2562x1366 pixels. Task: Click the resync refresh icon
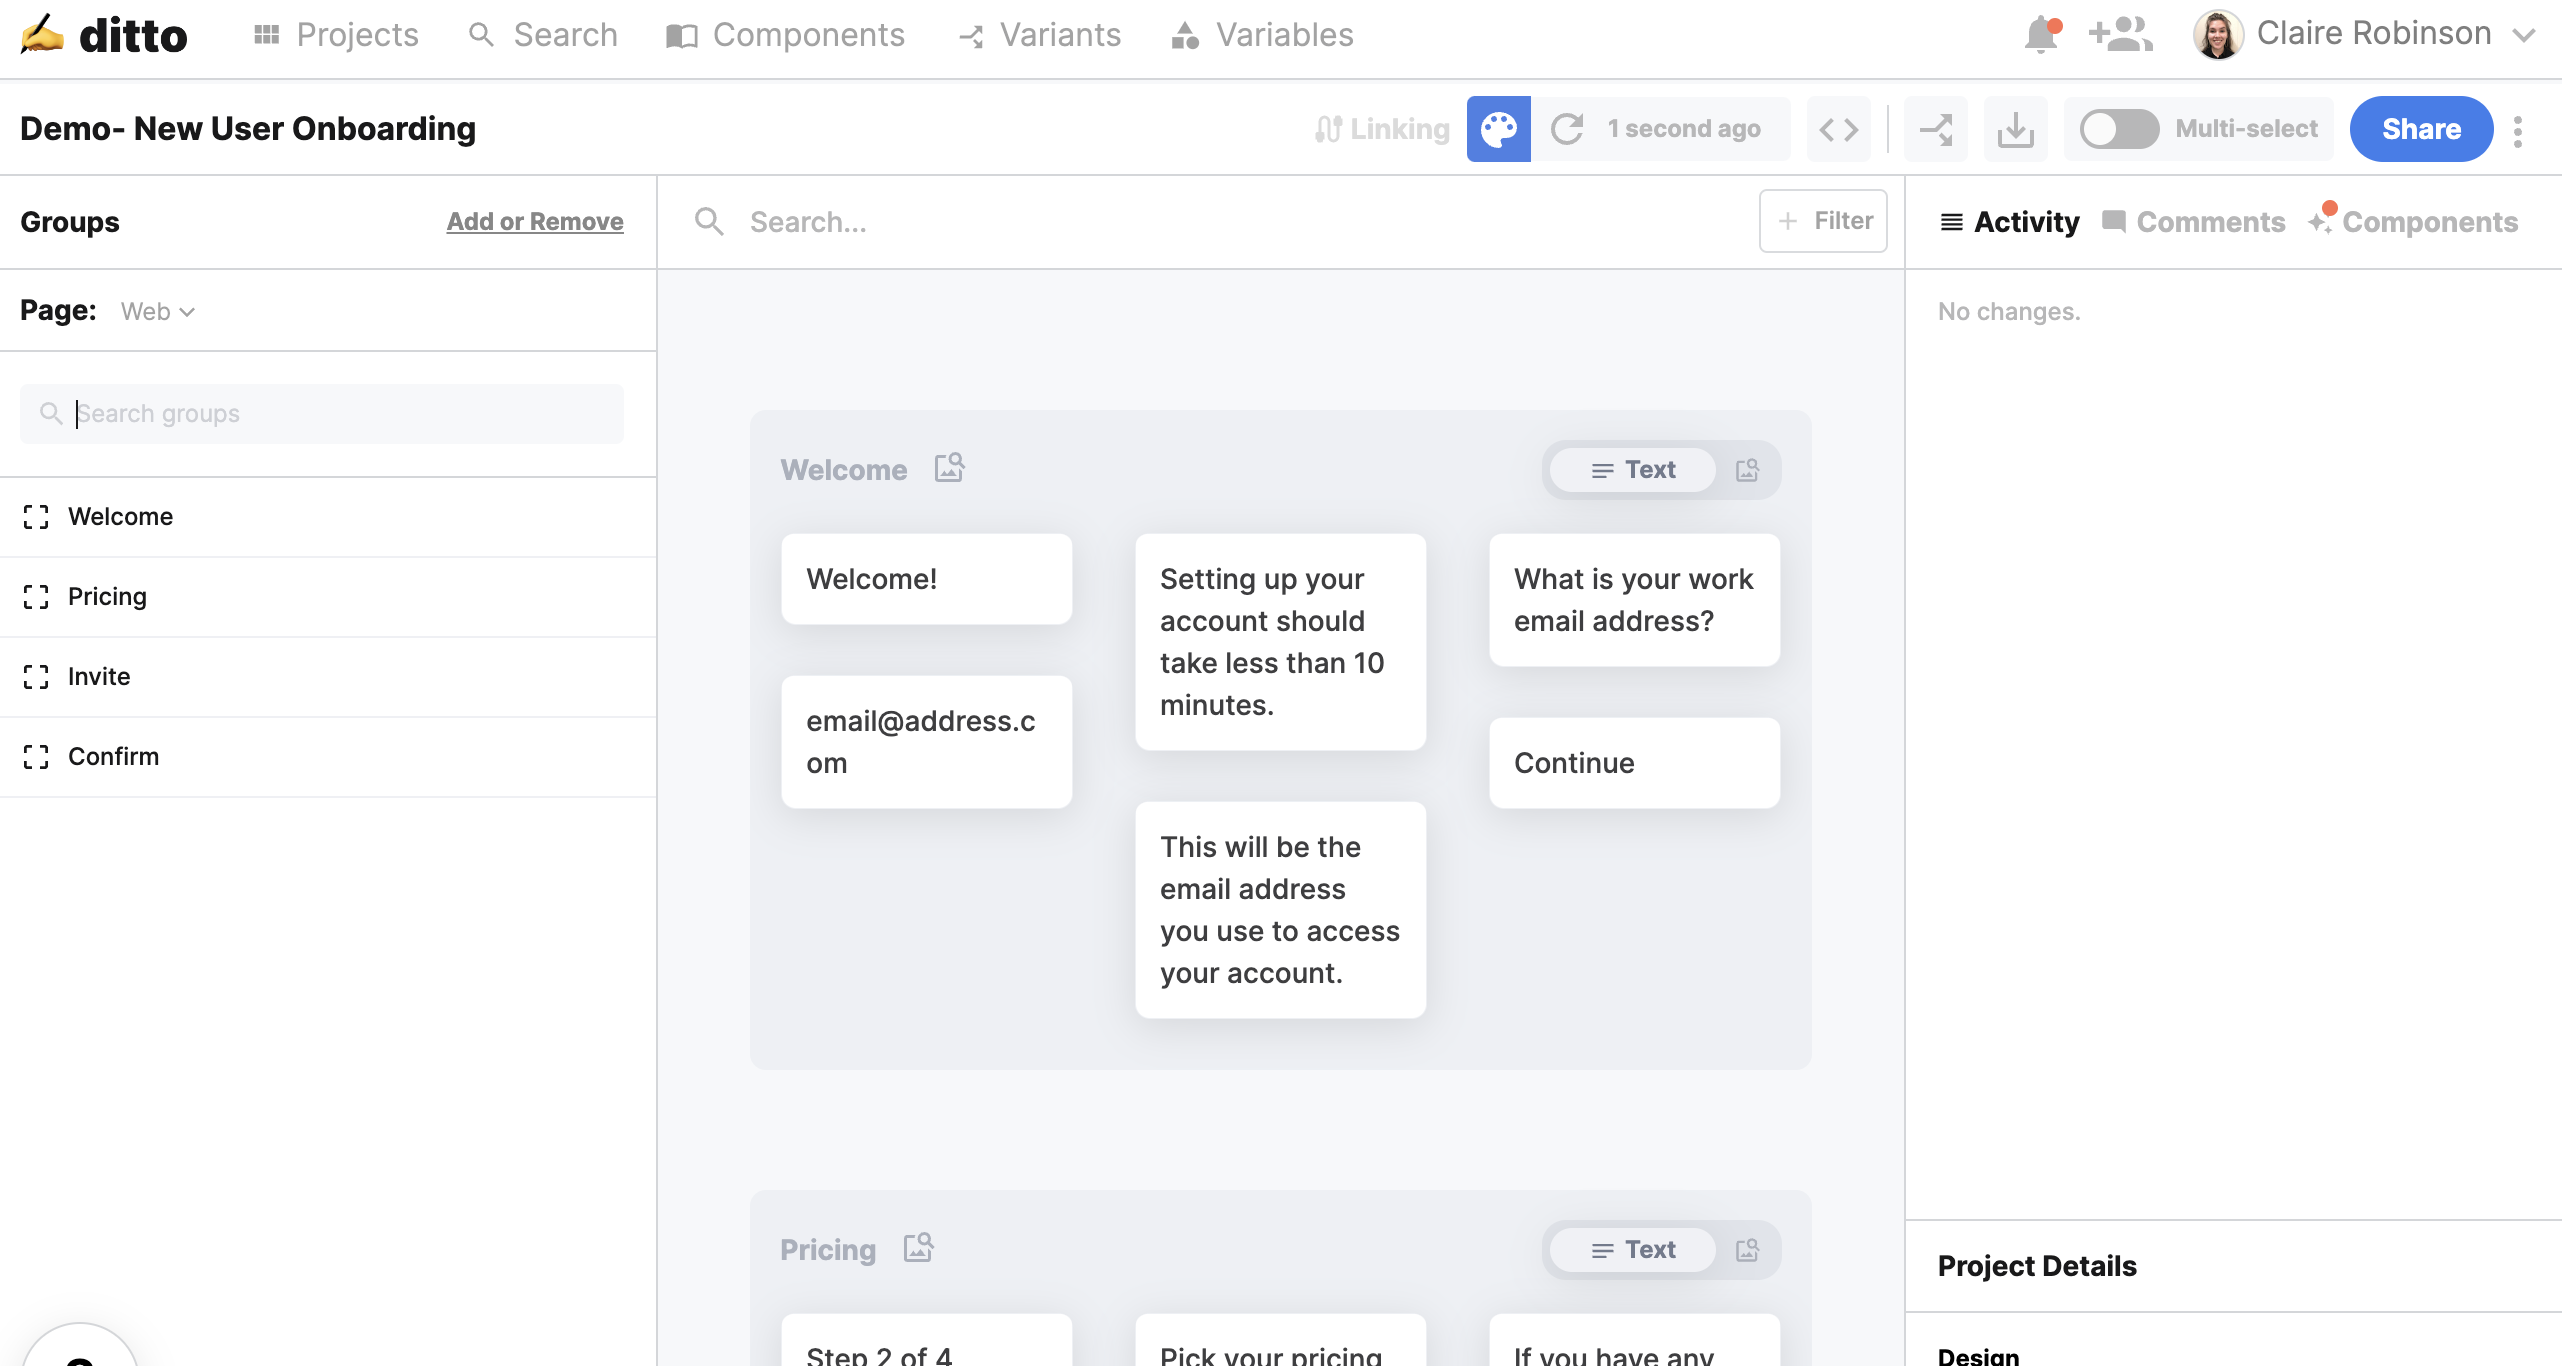click(x=1567, y=129)
